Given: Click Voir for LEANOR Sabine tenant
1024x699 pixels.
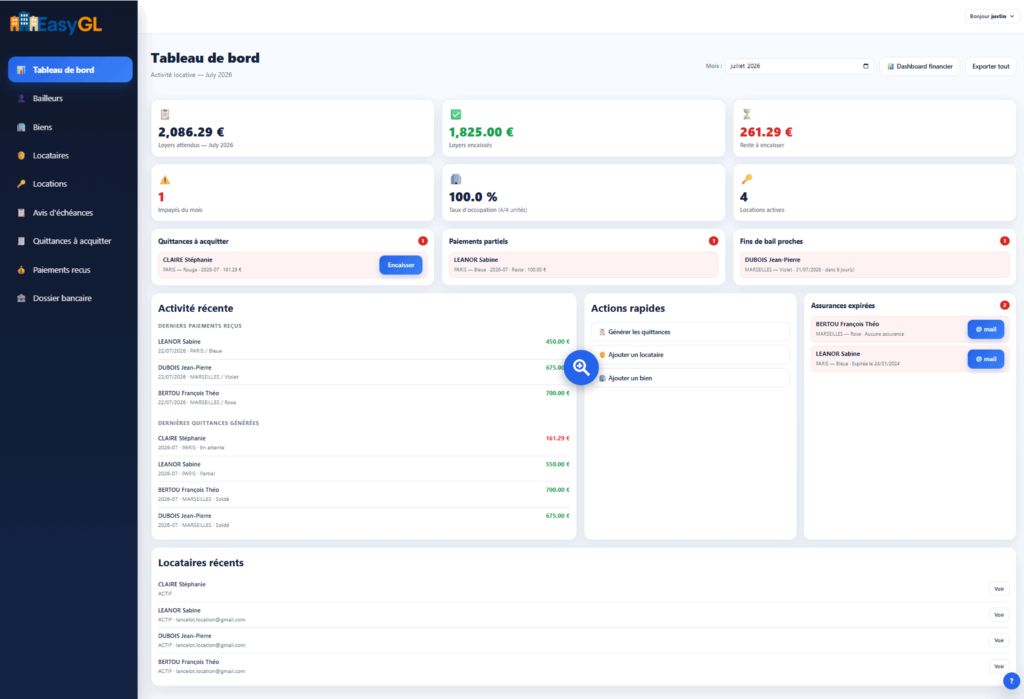Looking at the screenshot, I should pos(999,615).
